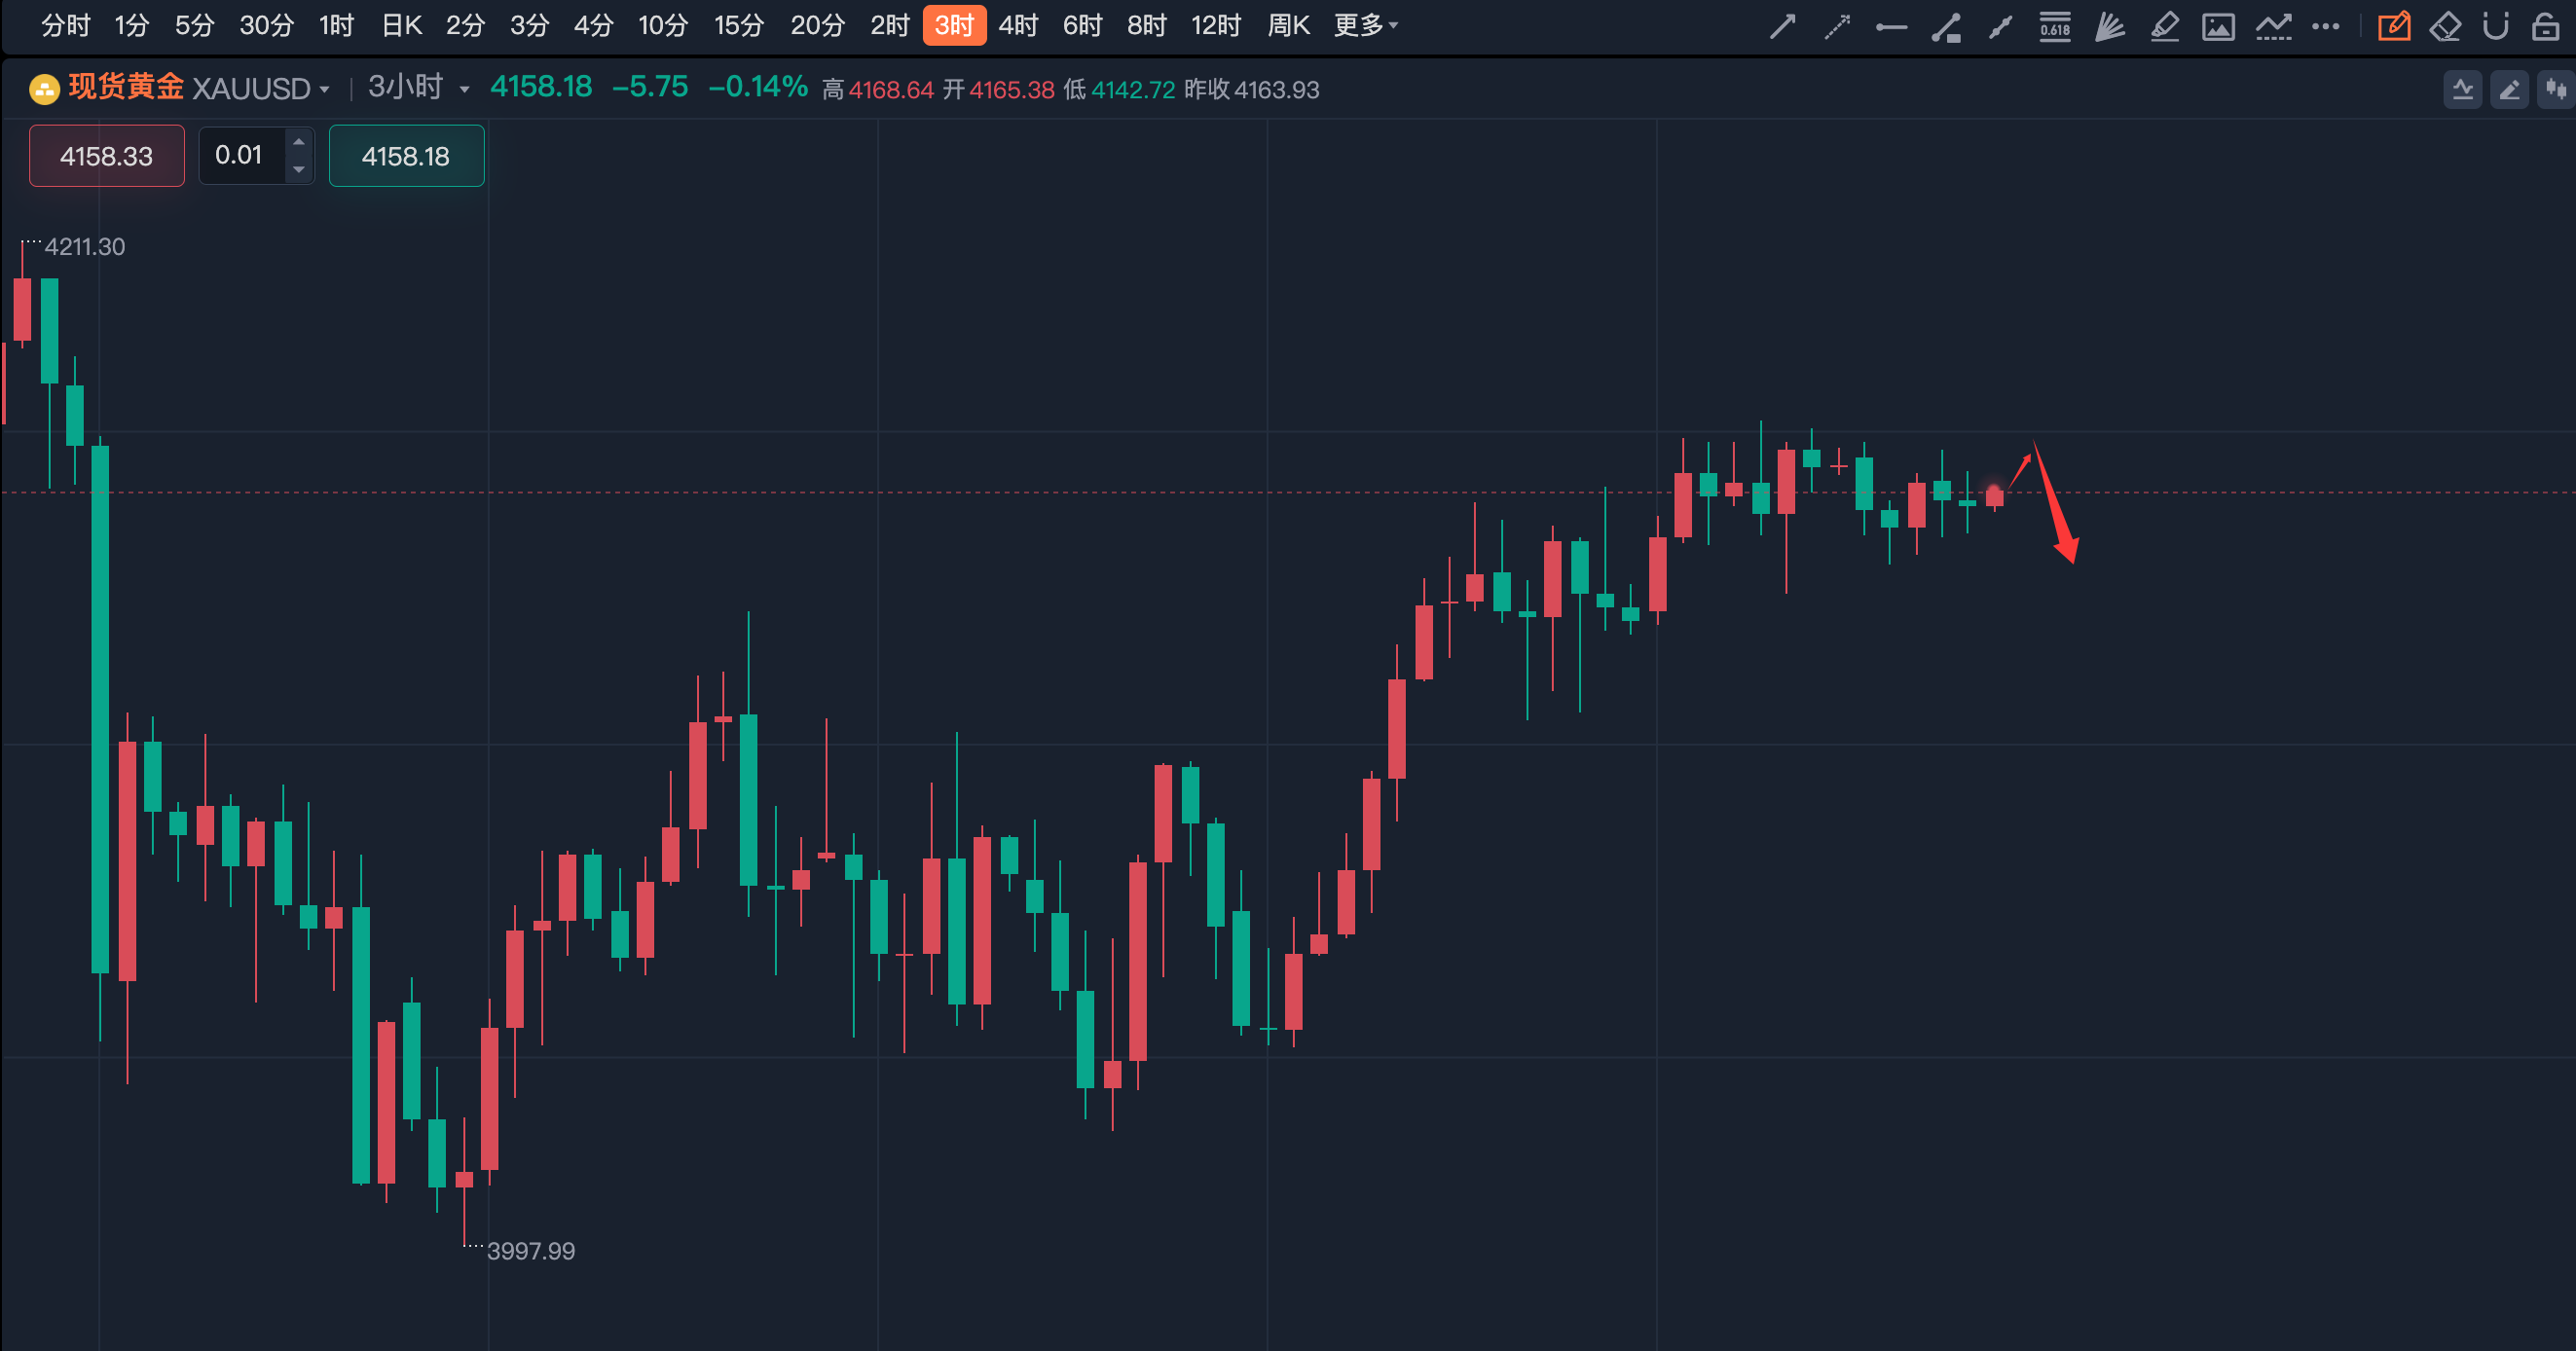This screenshot has height=1351, width=2576.
Task: Select the arrow line drawing tool
Action: (x=1782, y=26)
